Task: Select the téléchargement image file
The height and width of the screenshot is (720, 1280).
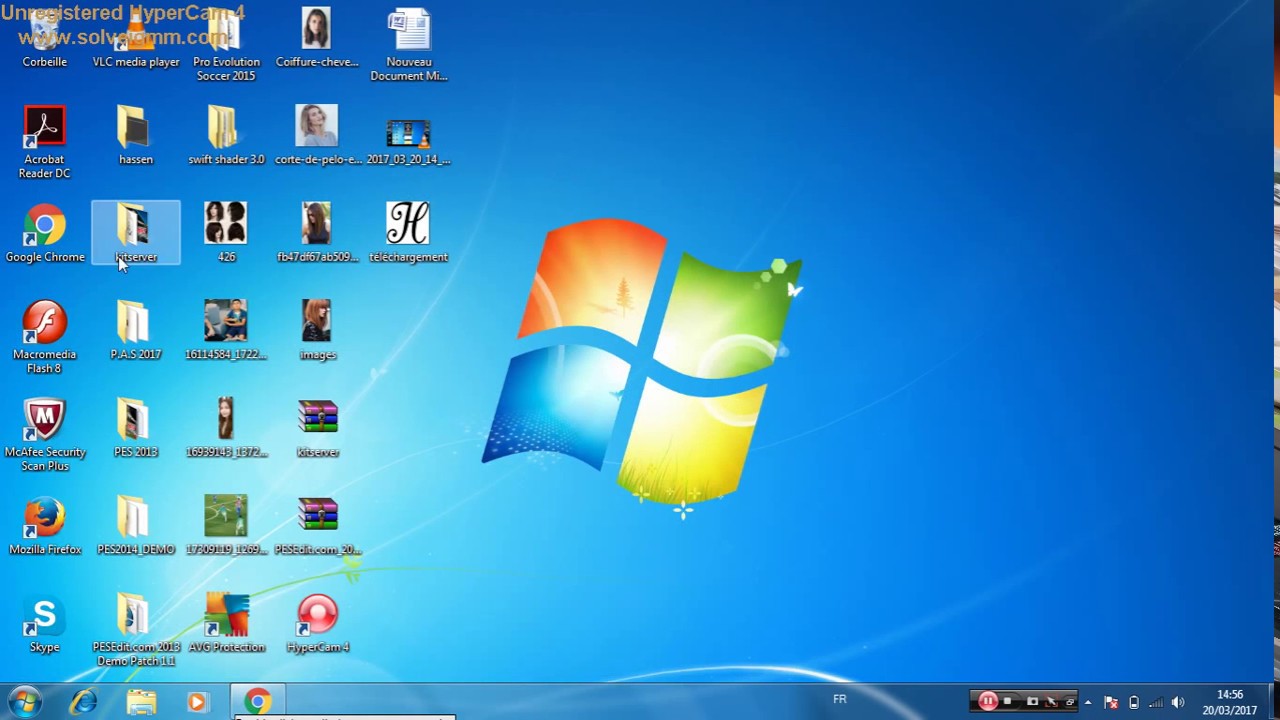Action: [408, 233]
